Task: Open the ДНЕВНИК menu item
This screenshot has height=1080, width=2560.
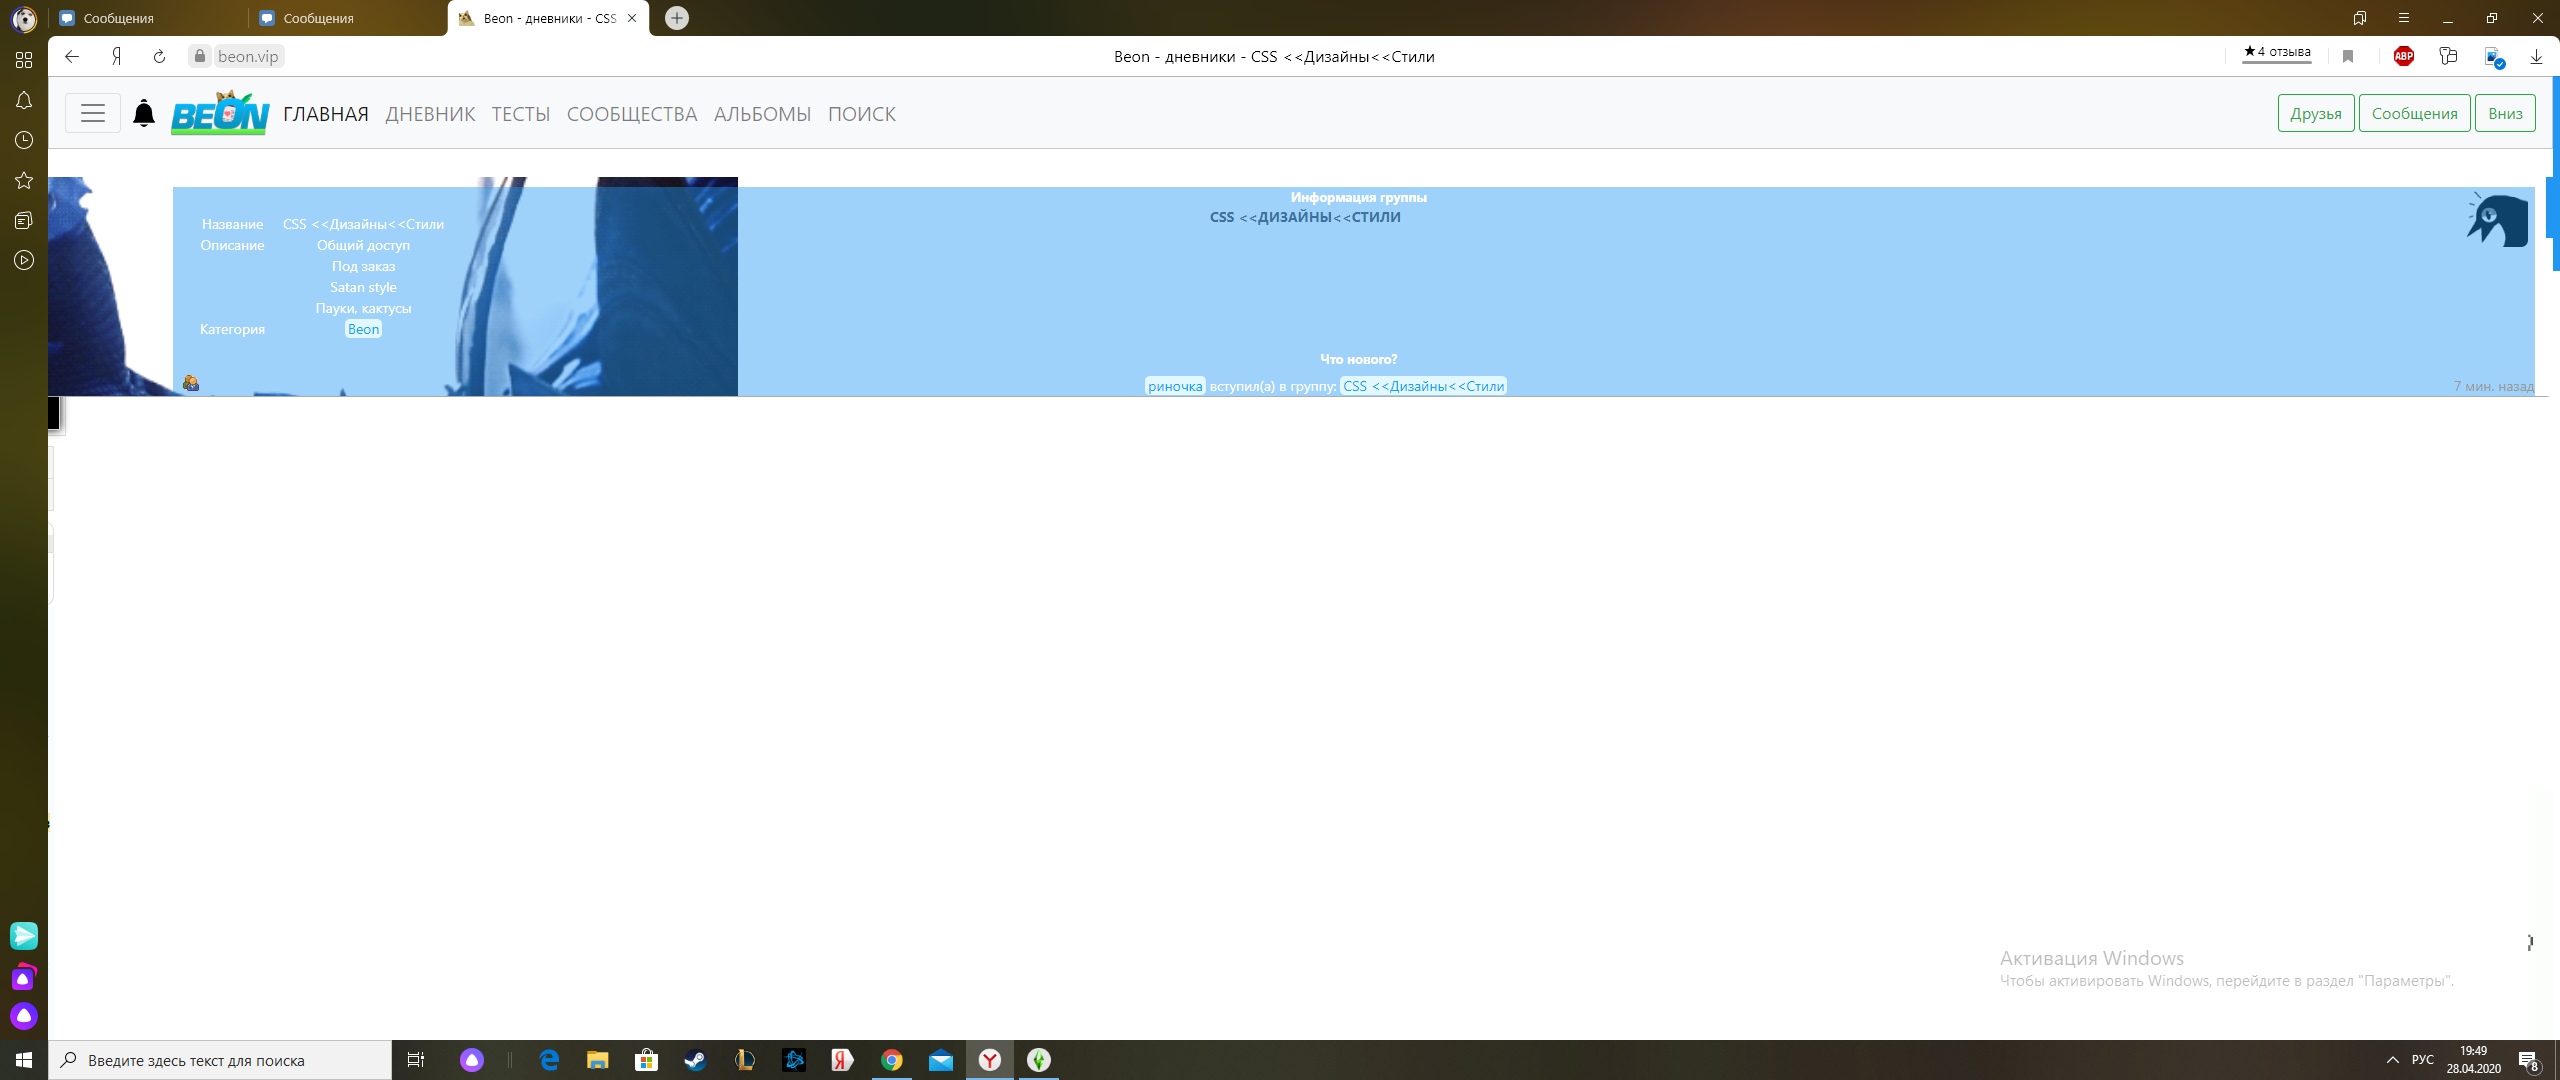Action: point(430,114)
